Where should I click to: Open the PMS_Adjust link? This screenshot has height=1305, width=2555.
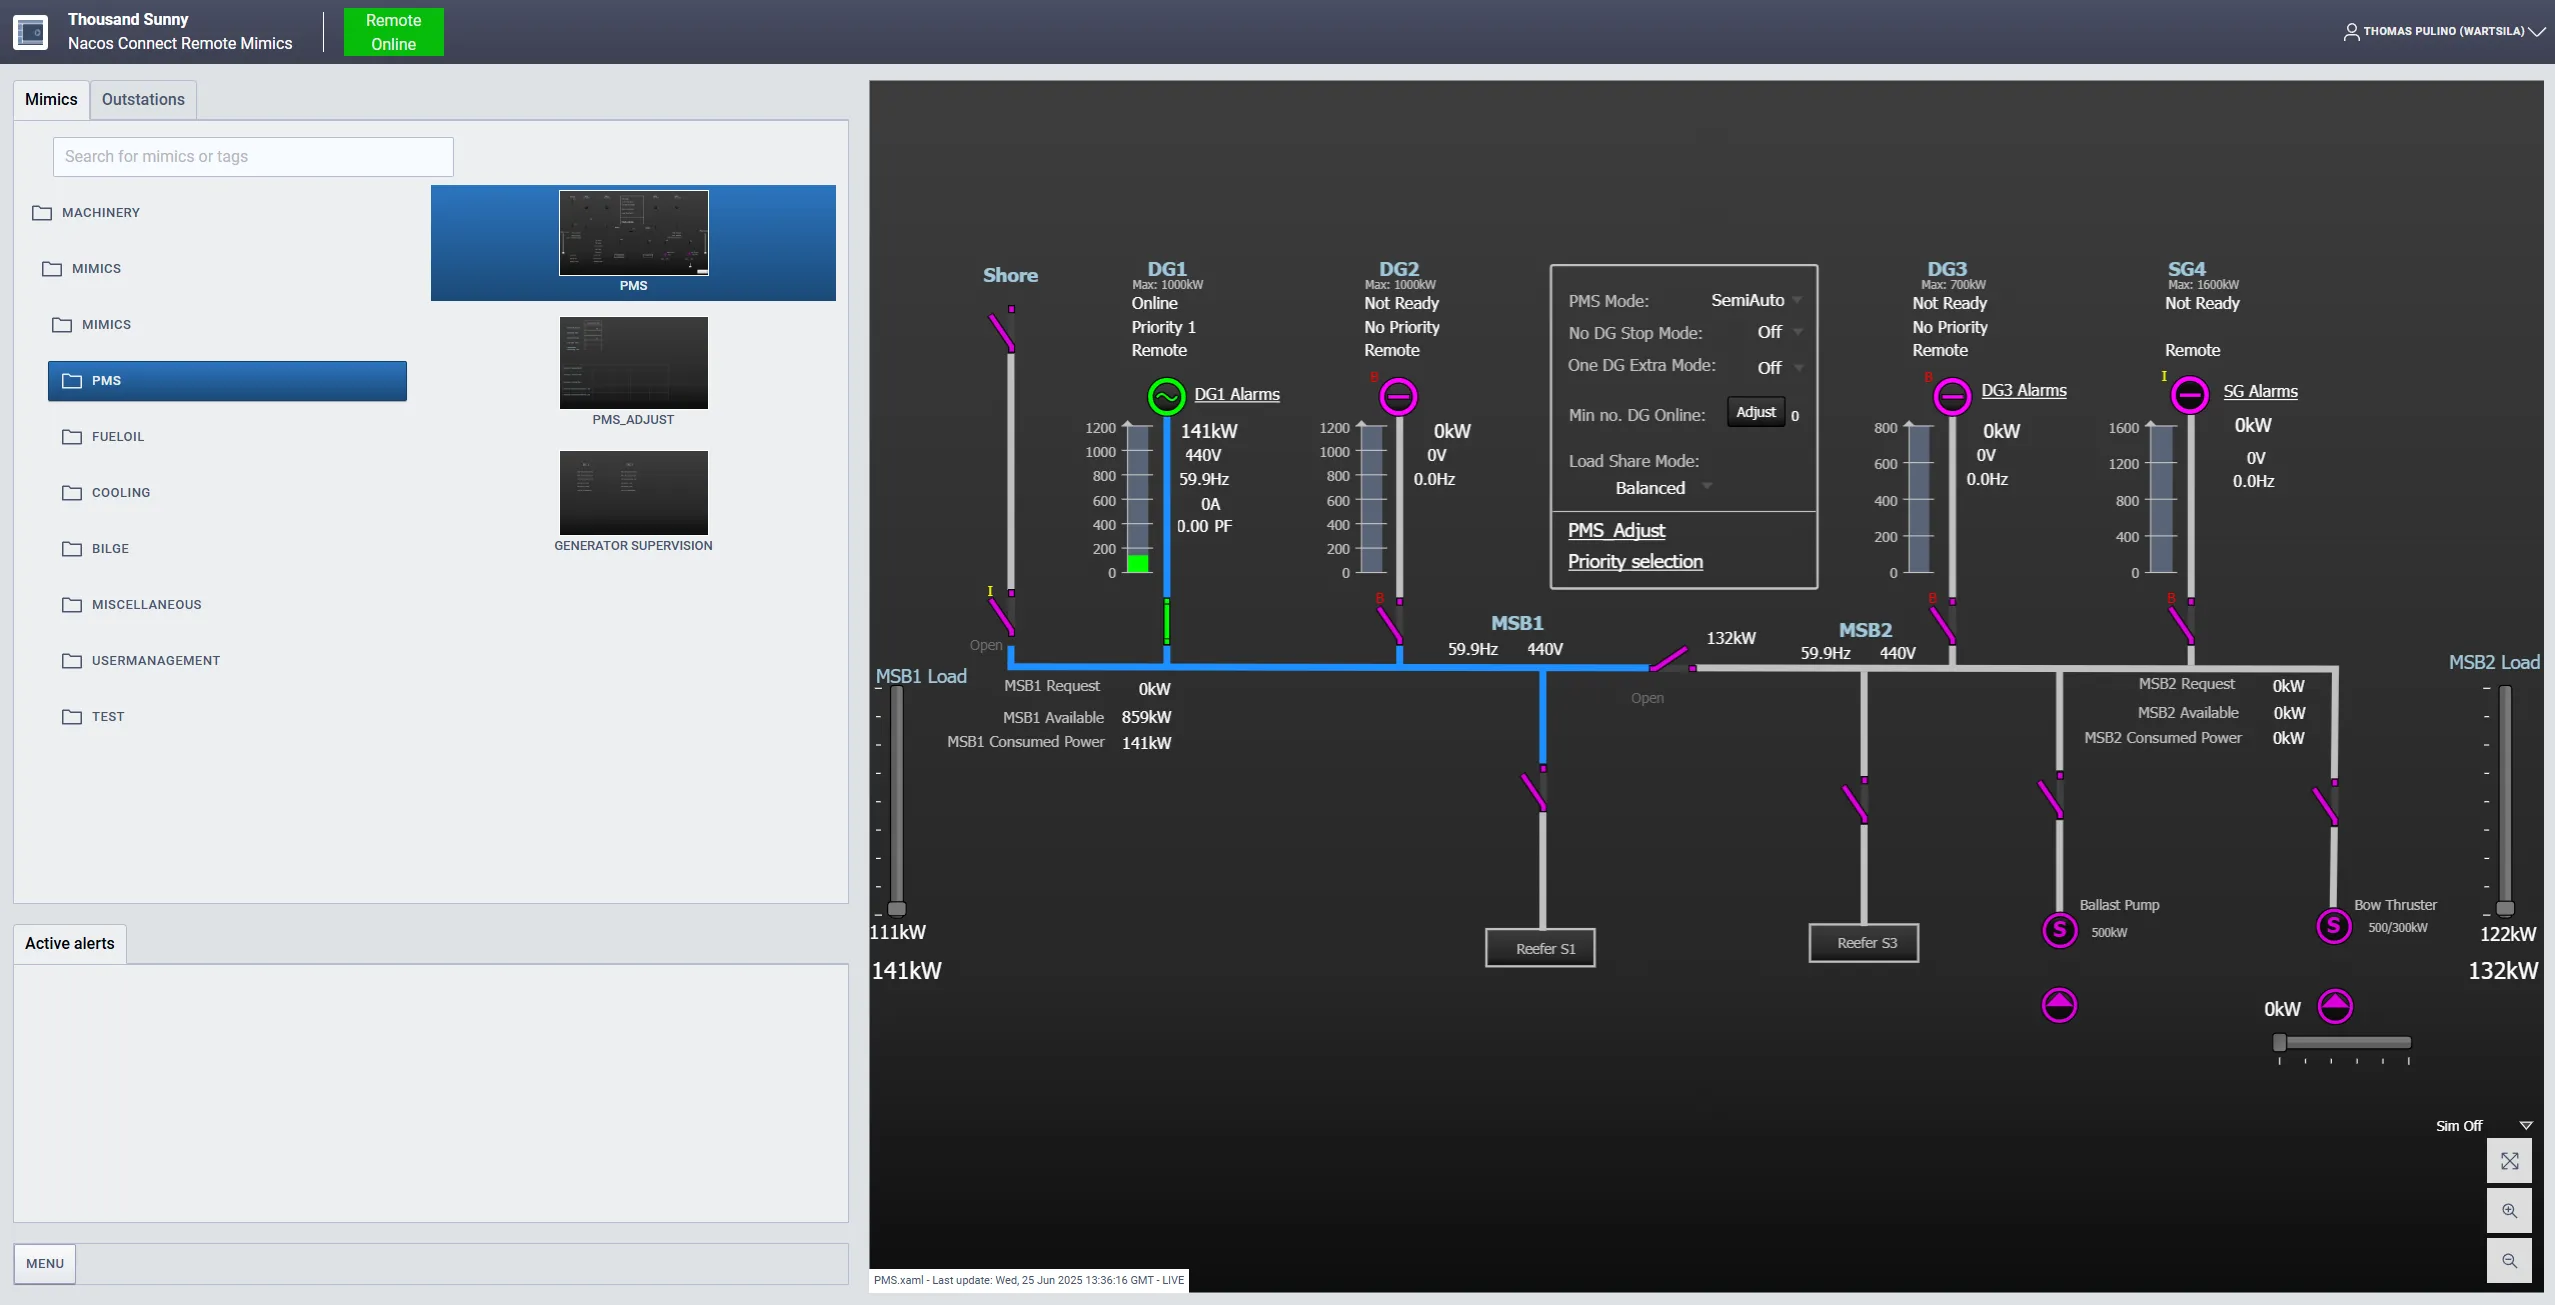coord(1616,530)
